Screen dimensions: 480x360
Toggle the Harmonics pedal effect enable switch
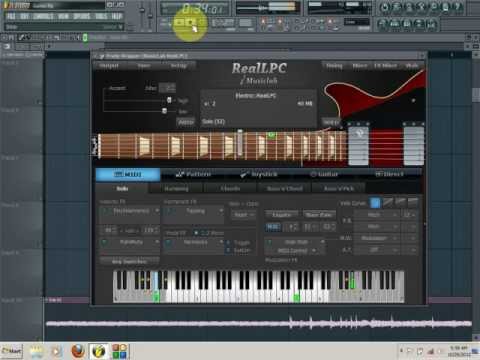[x=168, y=242]
